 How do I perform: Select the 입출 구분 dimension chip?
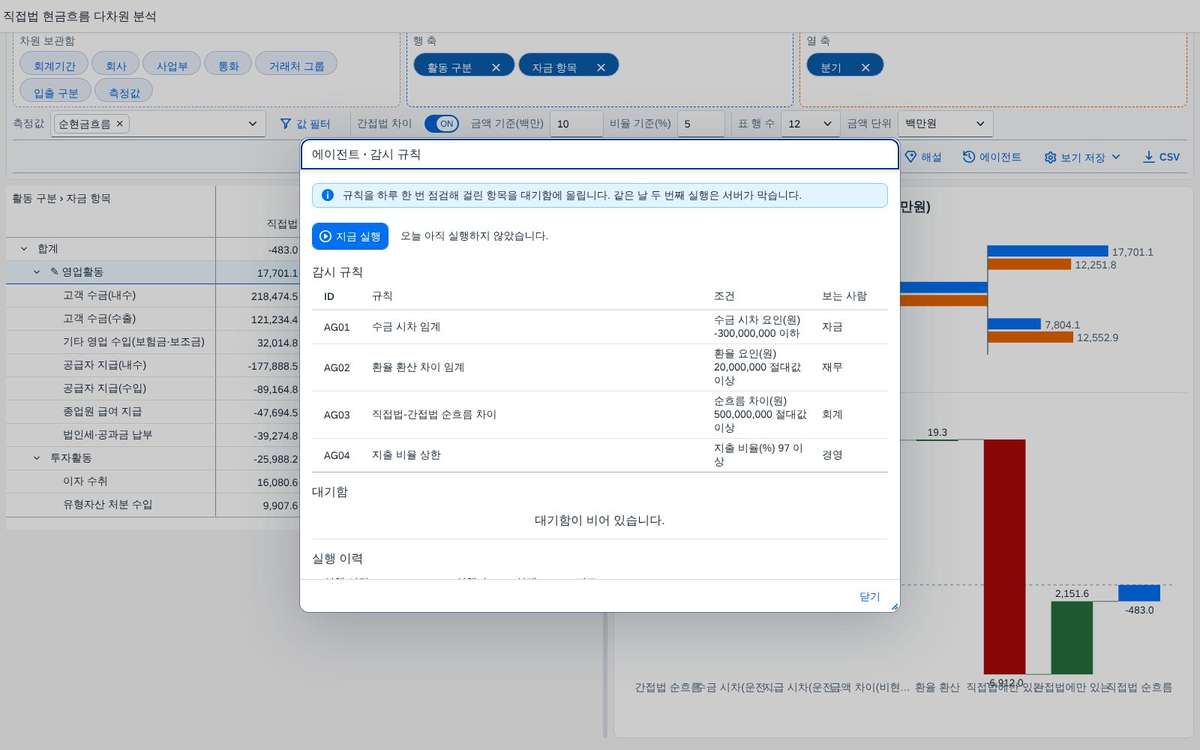tap(56, 91)
